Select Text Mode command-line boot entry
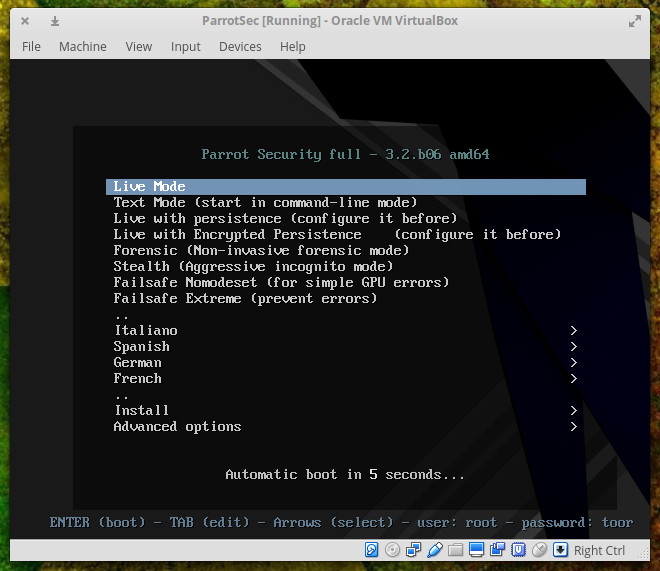 [346, 202]
